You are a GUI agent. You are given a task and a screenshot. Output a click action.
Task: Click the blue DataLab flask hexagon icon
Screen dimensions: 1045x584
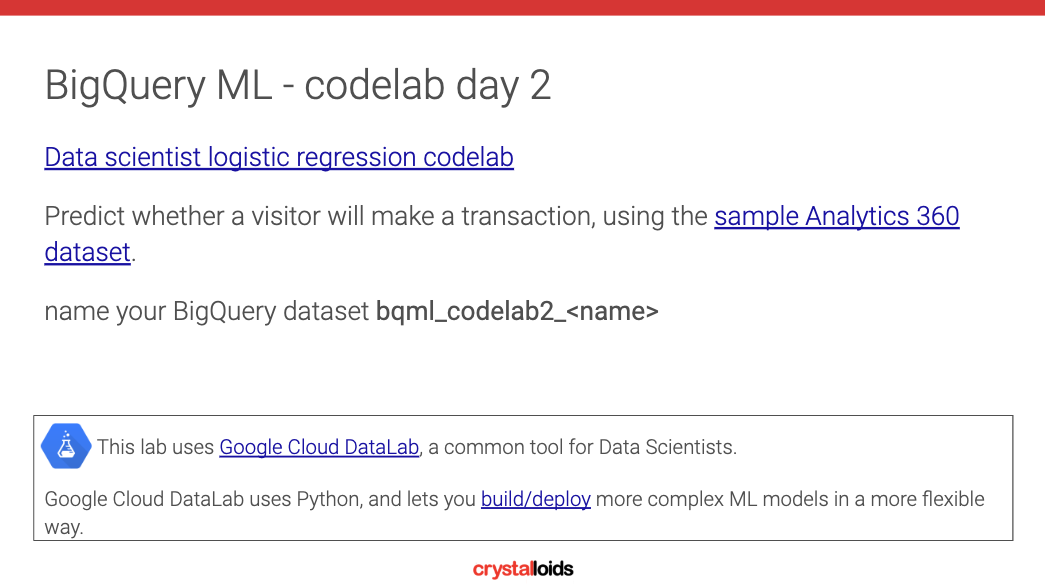(x=66, y=446)
